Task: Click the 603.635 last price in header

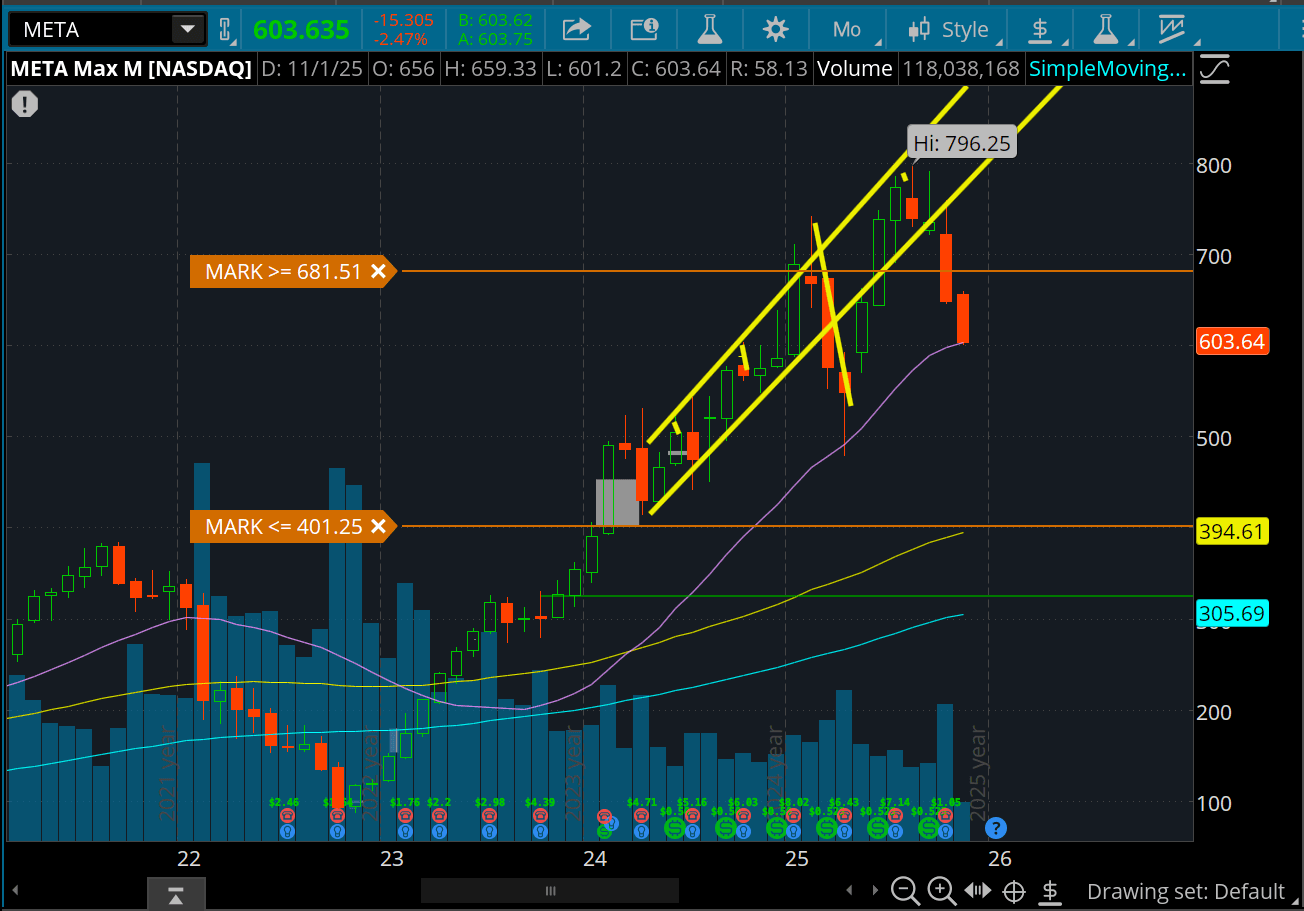Action: [301, 29]
